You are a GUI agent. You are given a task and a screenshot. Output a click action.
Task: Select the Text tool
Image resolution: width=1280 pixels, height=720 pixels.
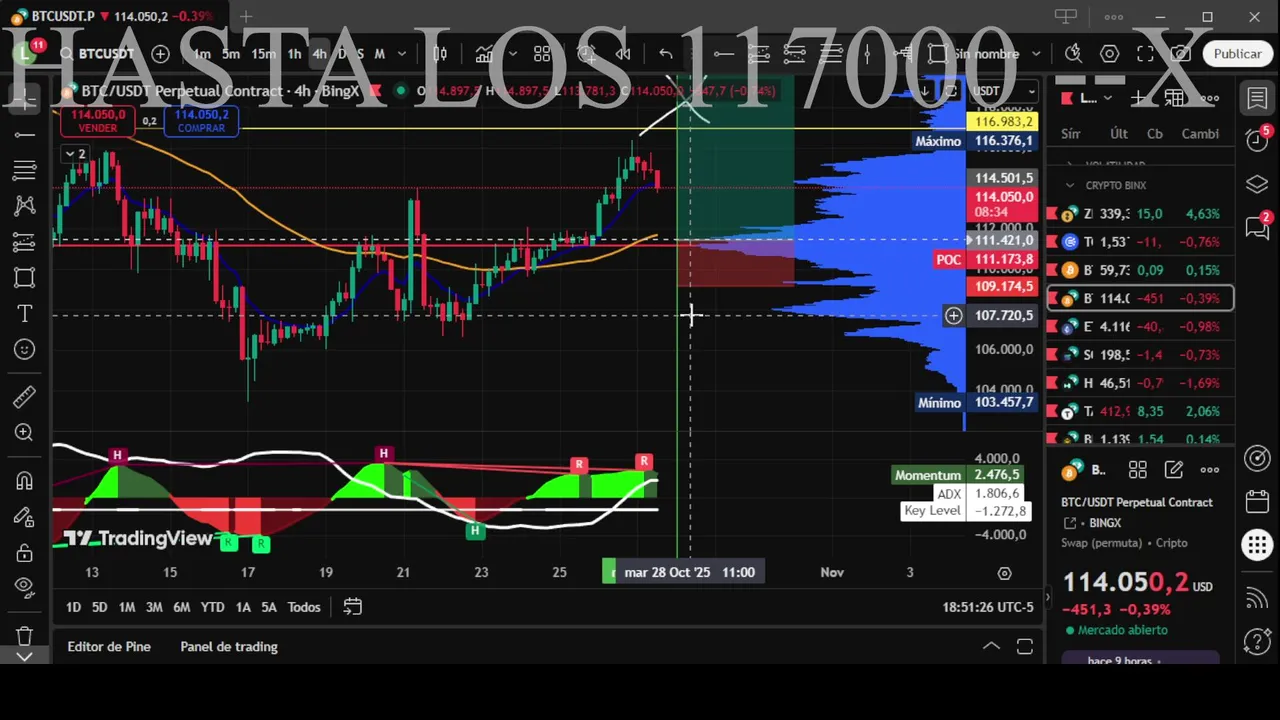coord(25,314)
